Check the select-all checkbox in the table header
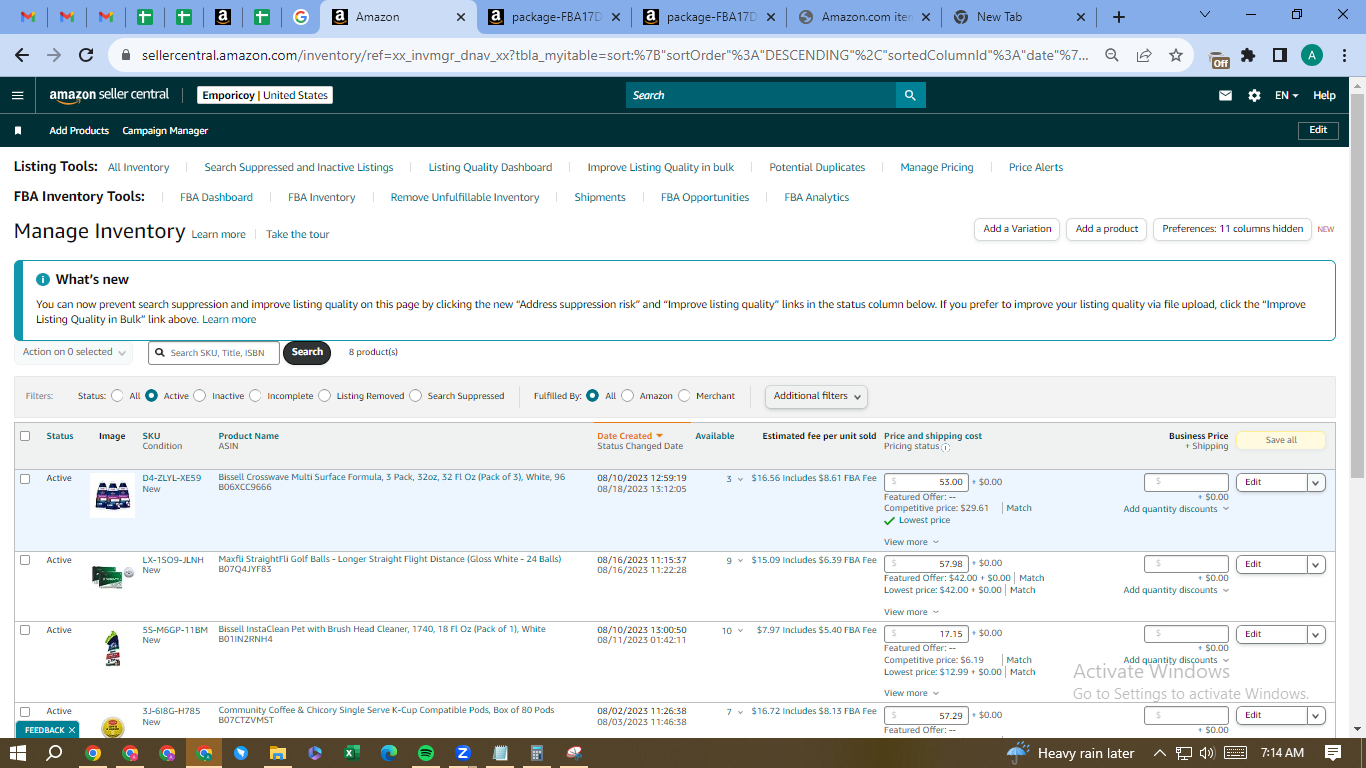Image resolution: width=1366 pixels, height=768 pixels. (x=25, y=436)
